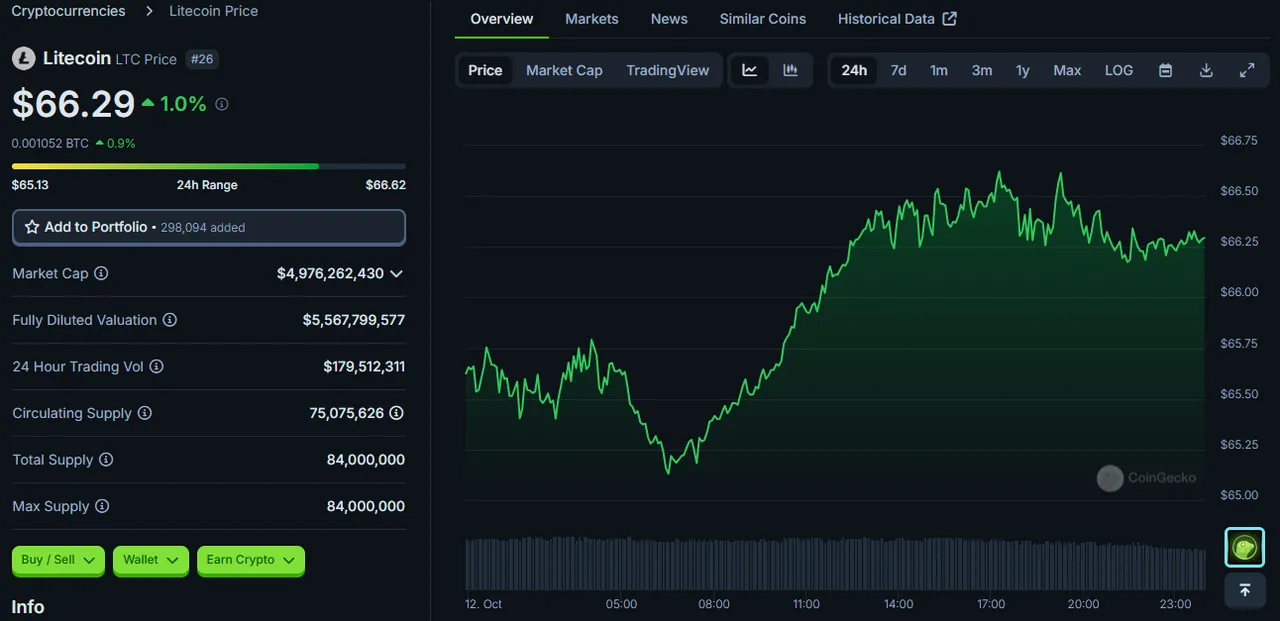
Task: Show Market Cap info tooltip
Action: (101, 273)
